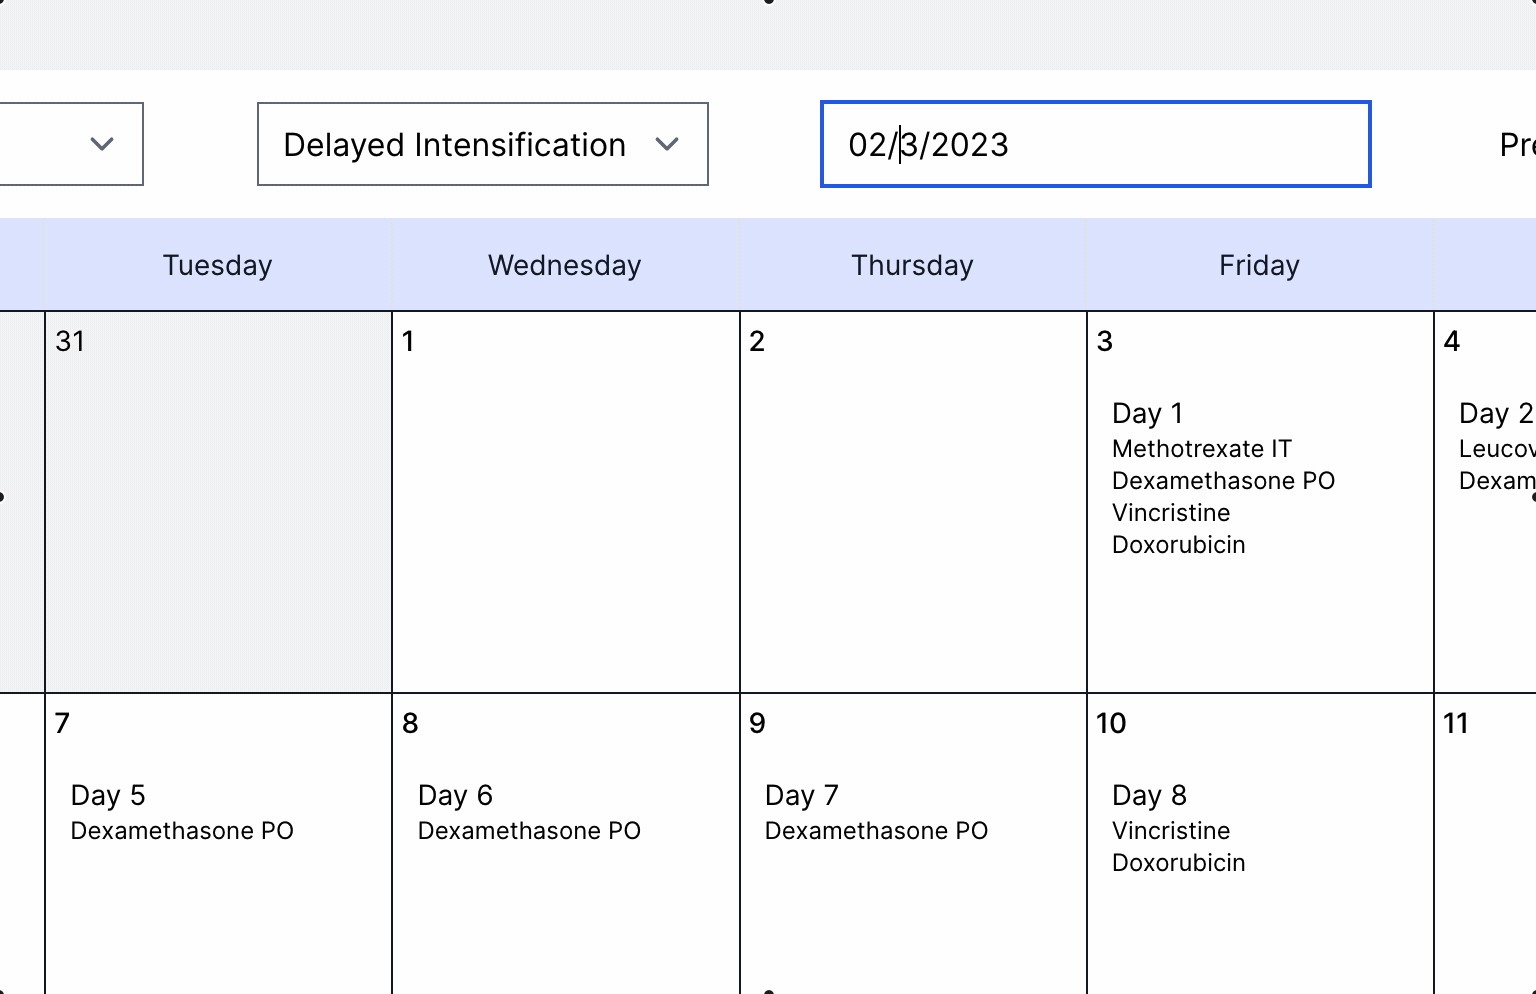Select Dexamethasone PO on Friday the 3rd
Viewport: 1536px width, 994px height.
point(1224,481)
